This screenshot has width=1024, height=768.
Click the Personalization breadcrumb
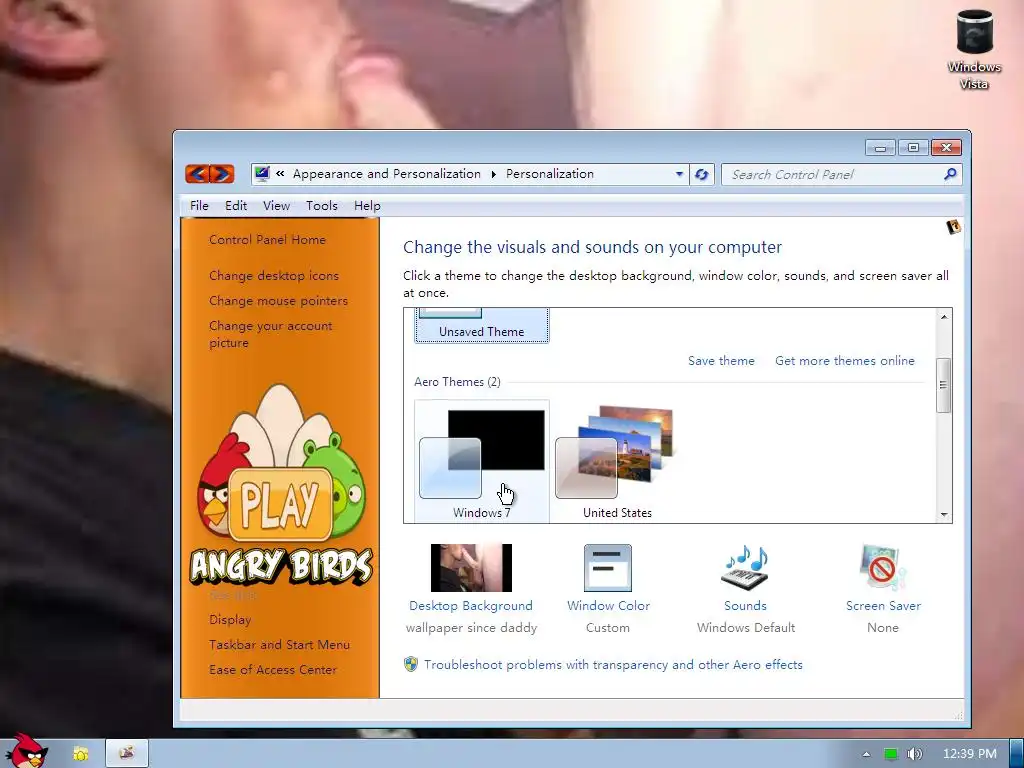550,174
